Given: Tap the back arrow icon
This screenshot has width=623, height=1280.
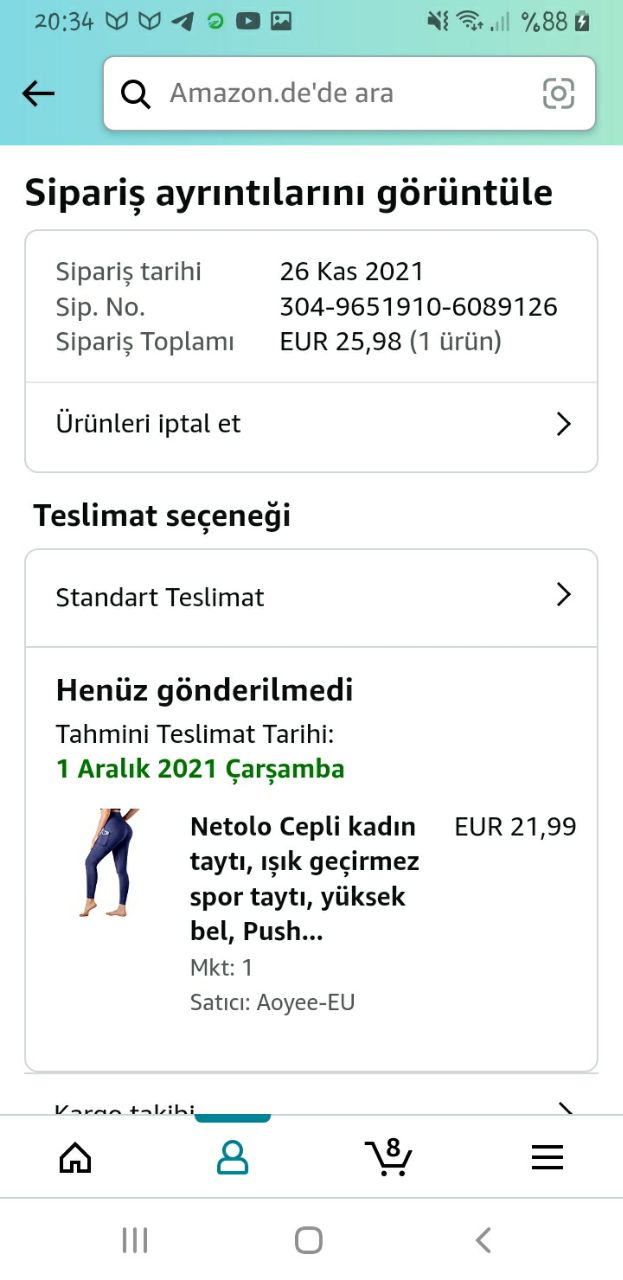Looking at the screenshot, I should [x=38, y=94].
